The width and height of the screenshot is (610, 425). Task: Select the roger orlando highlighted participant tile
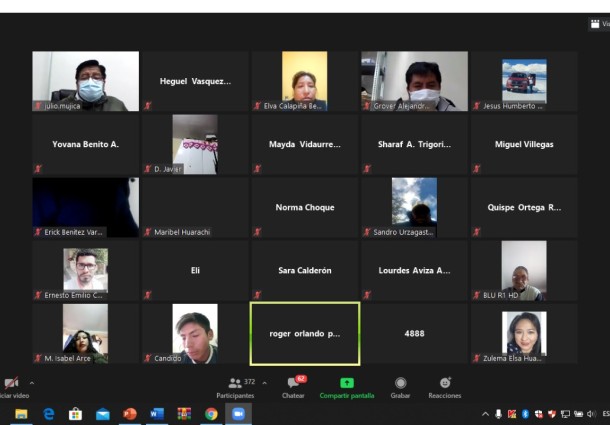(305, 333)
